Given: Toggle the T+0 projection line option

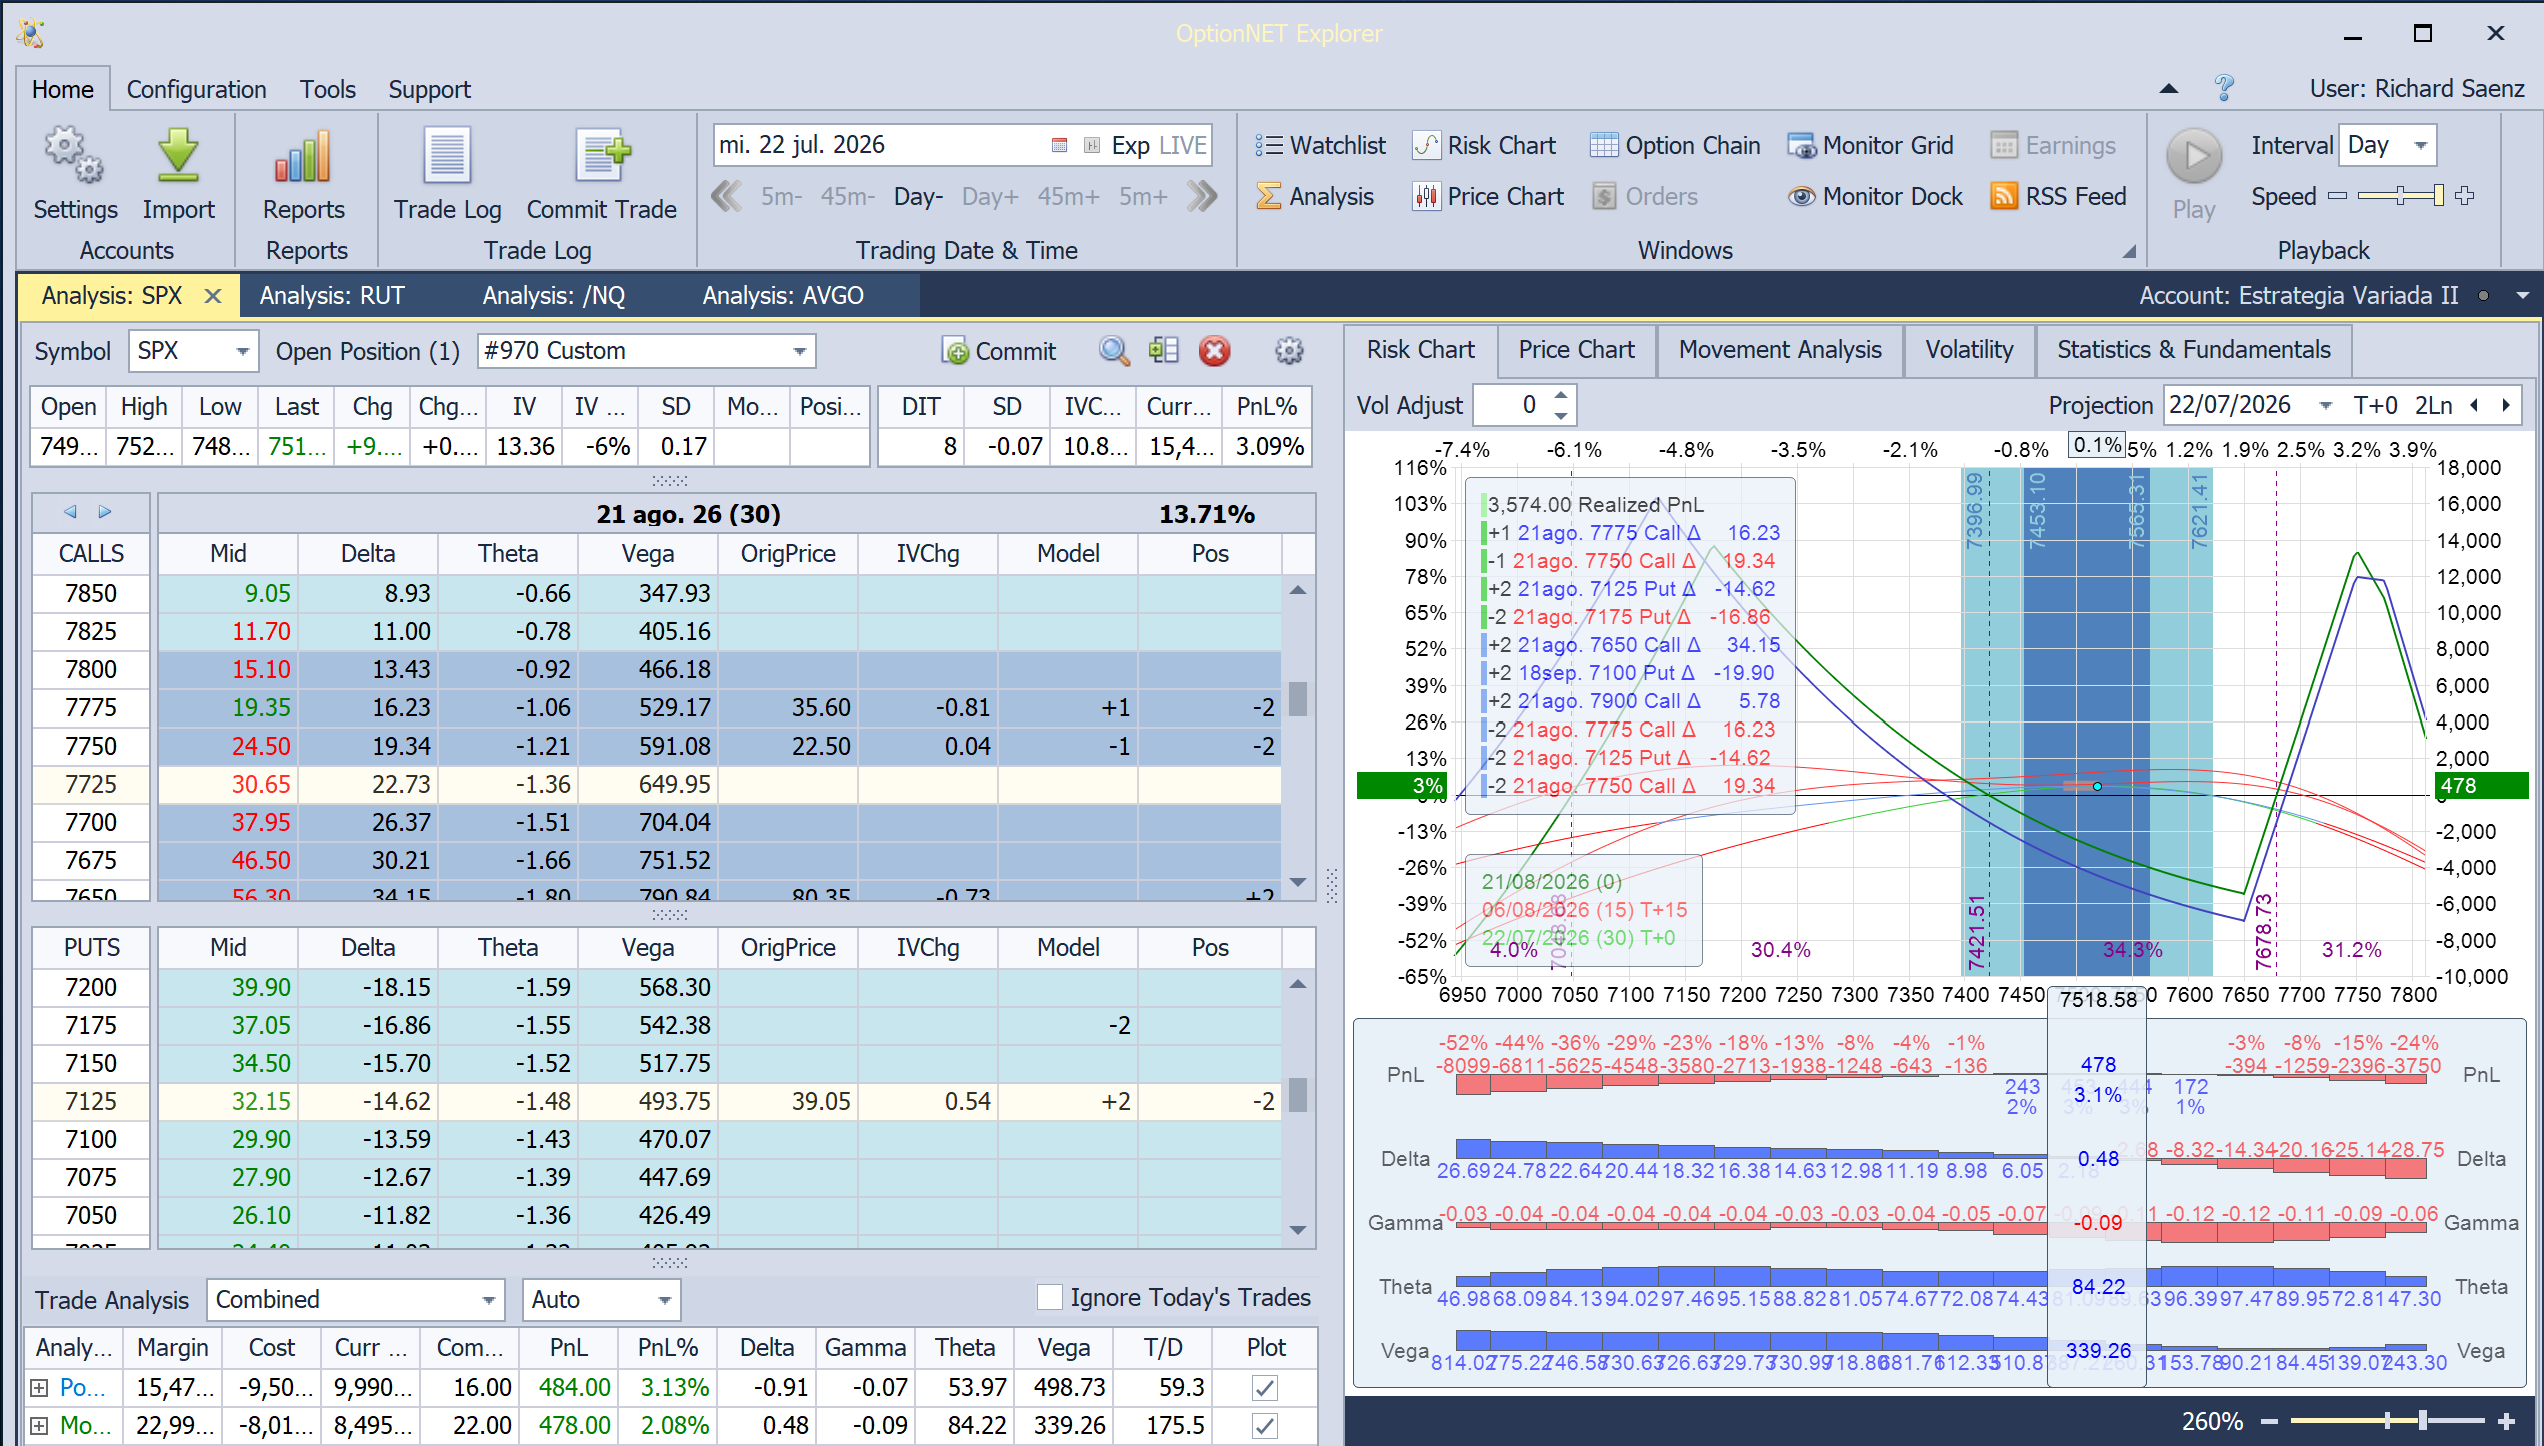Looking at the screenshot, I should click(x=2375, y=405).
